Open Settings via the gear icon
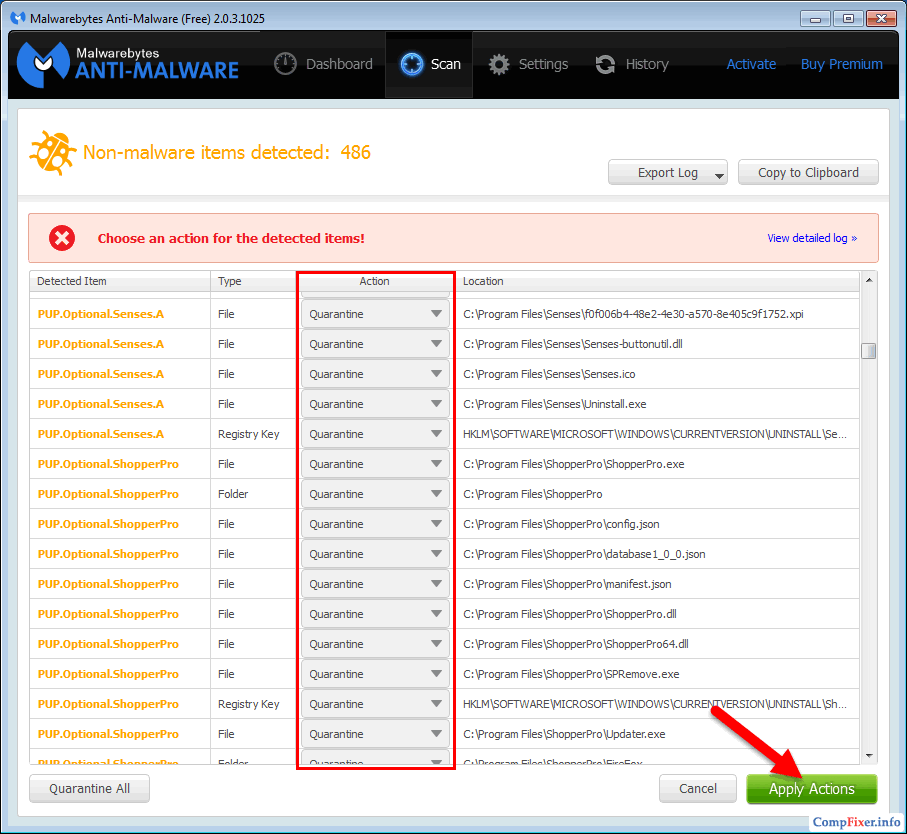This screenshot has height=834, width=907. pyautogui.click(x=499, y=64)
